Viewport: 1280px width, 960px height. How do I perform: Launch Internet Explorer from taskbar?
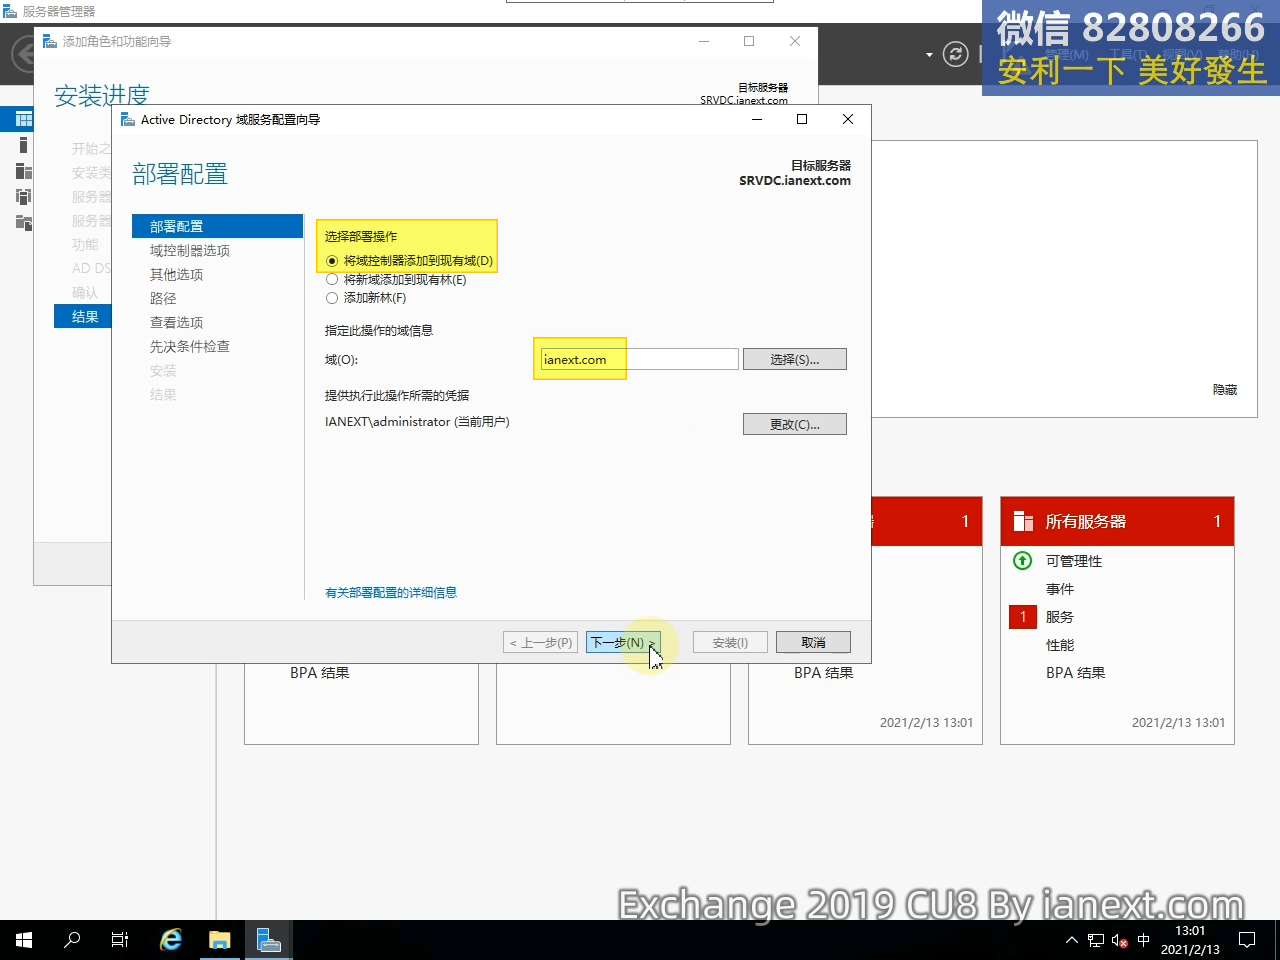pyautogui.click(x=171, y=940)
